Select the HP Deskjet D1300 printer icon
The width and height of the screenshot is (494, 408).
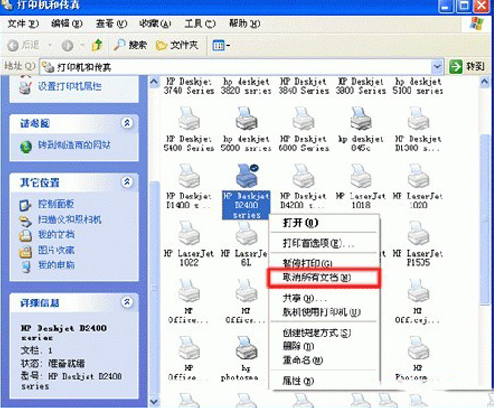pos(418,119)
